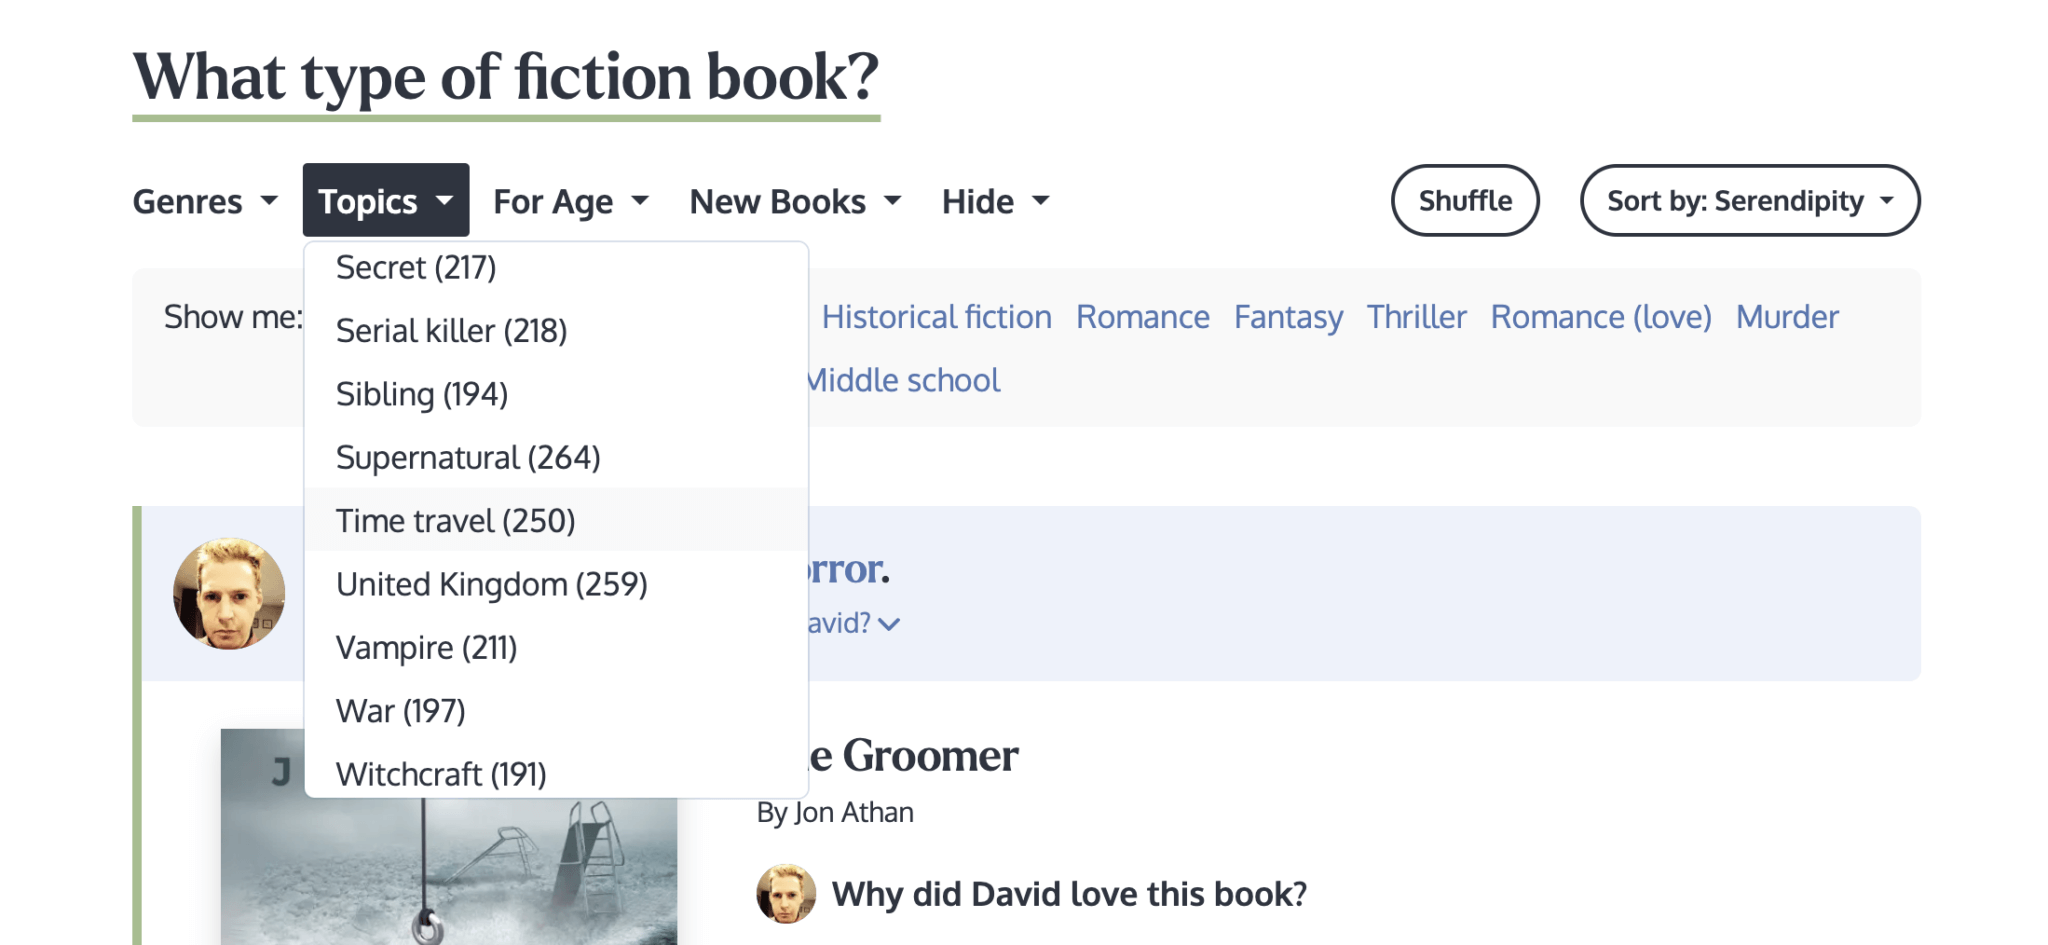The width and height of the screenshot is (2048, 945).
Task: Click the Middle school filter link
Action: click(901, 380)
